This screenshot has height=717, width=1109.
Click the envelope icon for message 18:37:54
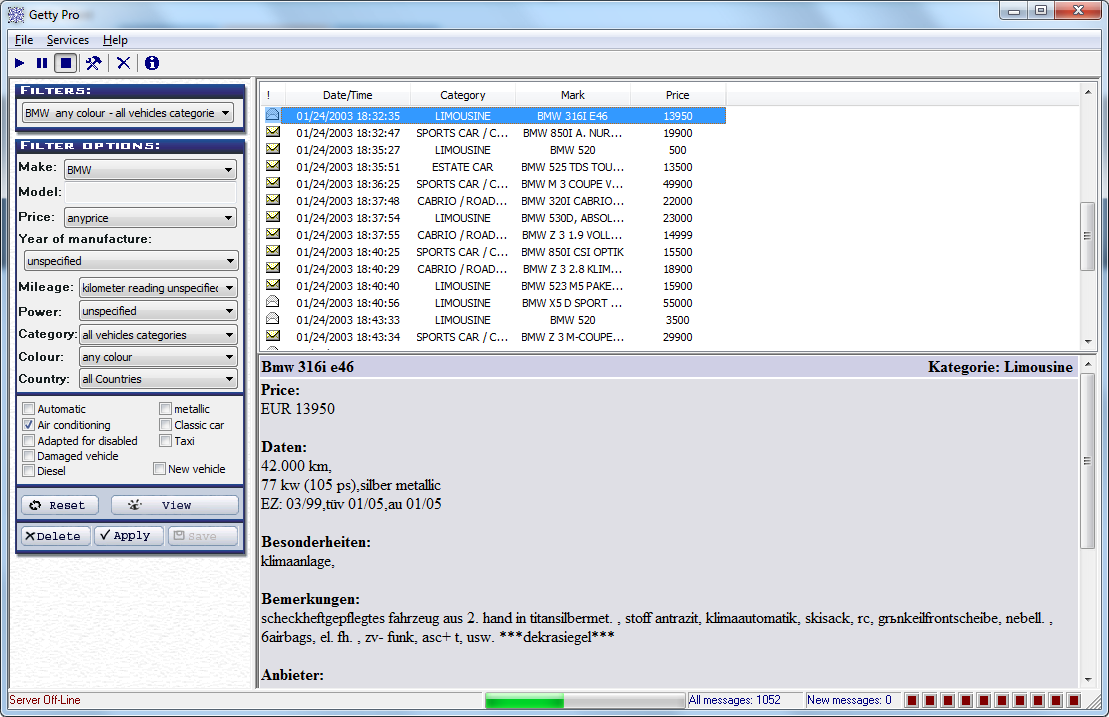(x=272, y=217)
